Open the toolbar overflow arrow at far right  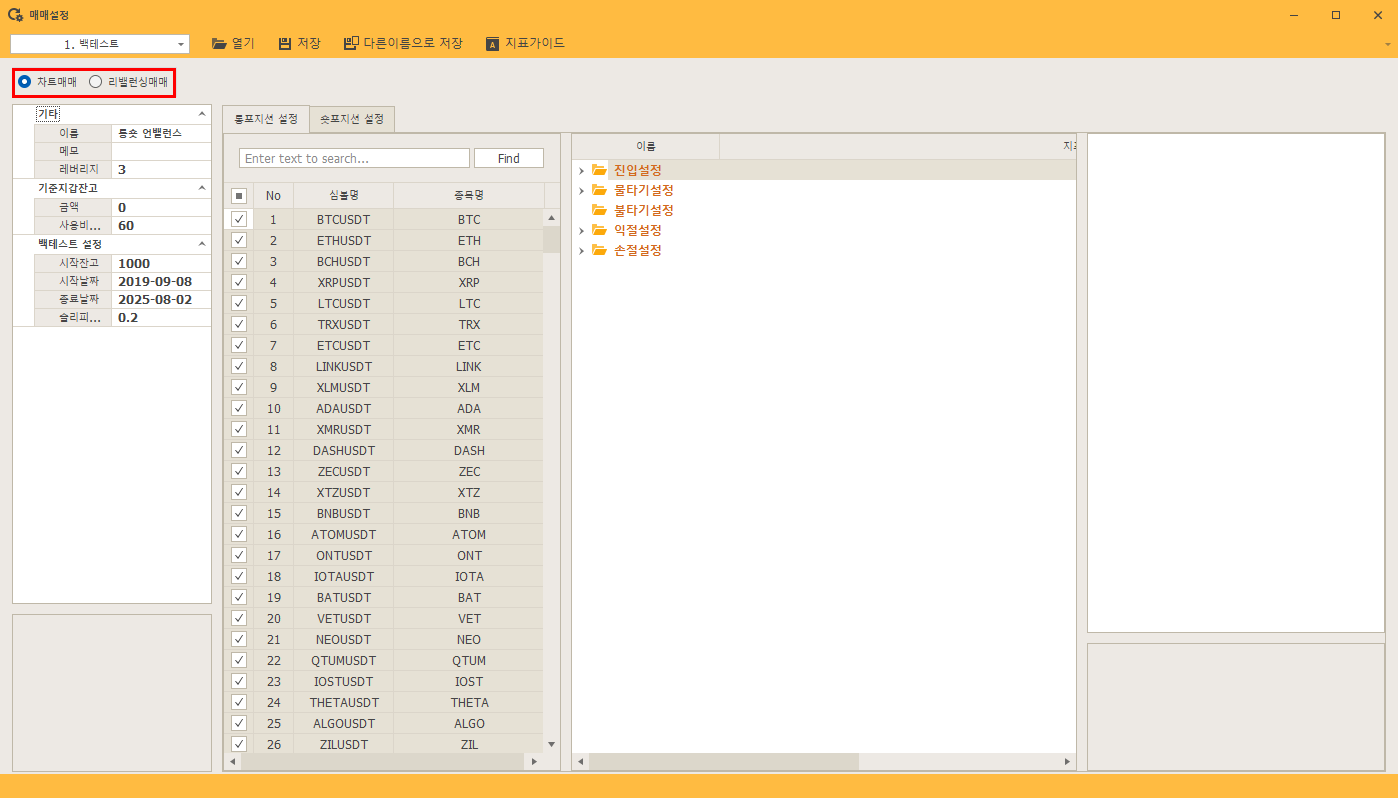1388,44
